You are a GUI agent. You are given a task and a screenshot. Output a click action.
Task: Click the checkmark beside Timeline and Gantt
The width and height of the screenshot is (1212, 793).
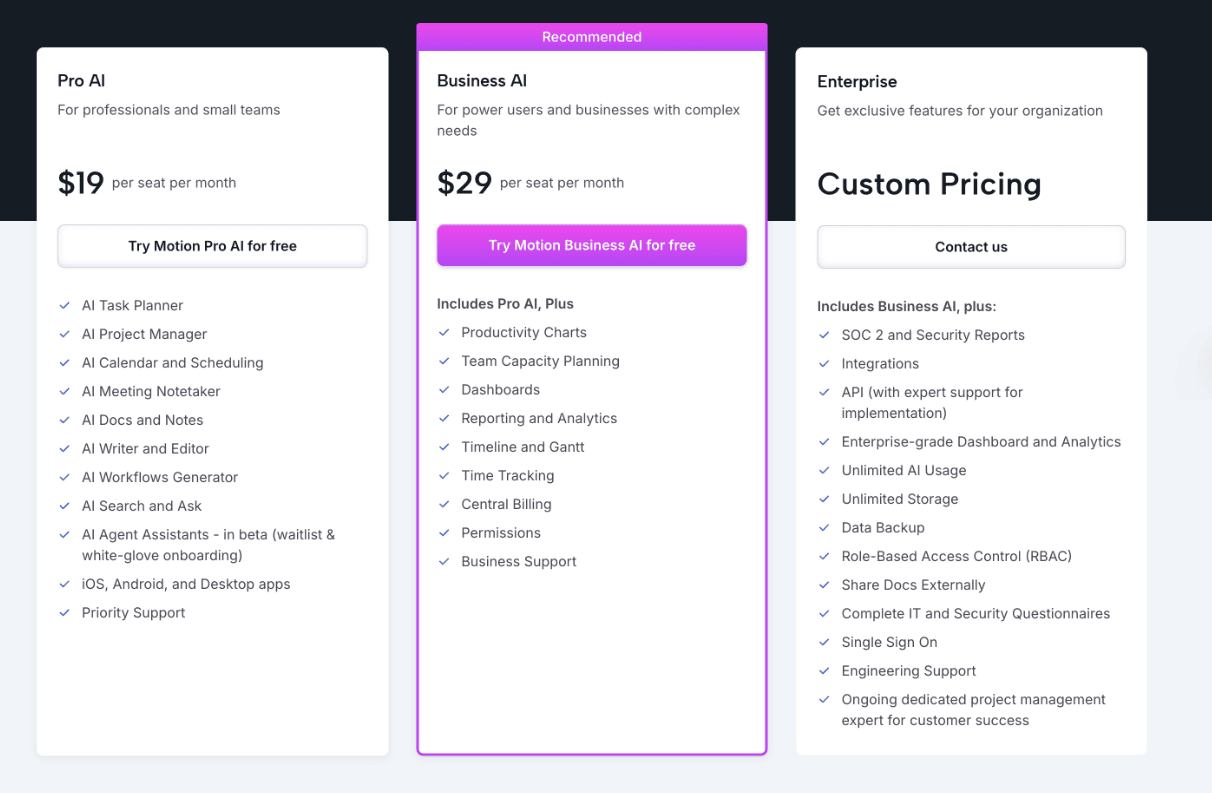coord(445,448)
